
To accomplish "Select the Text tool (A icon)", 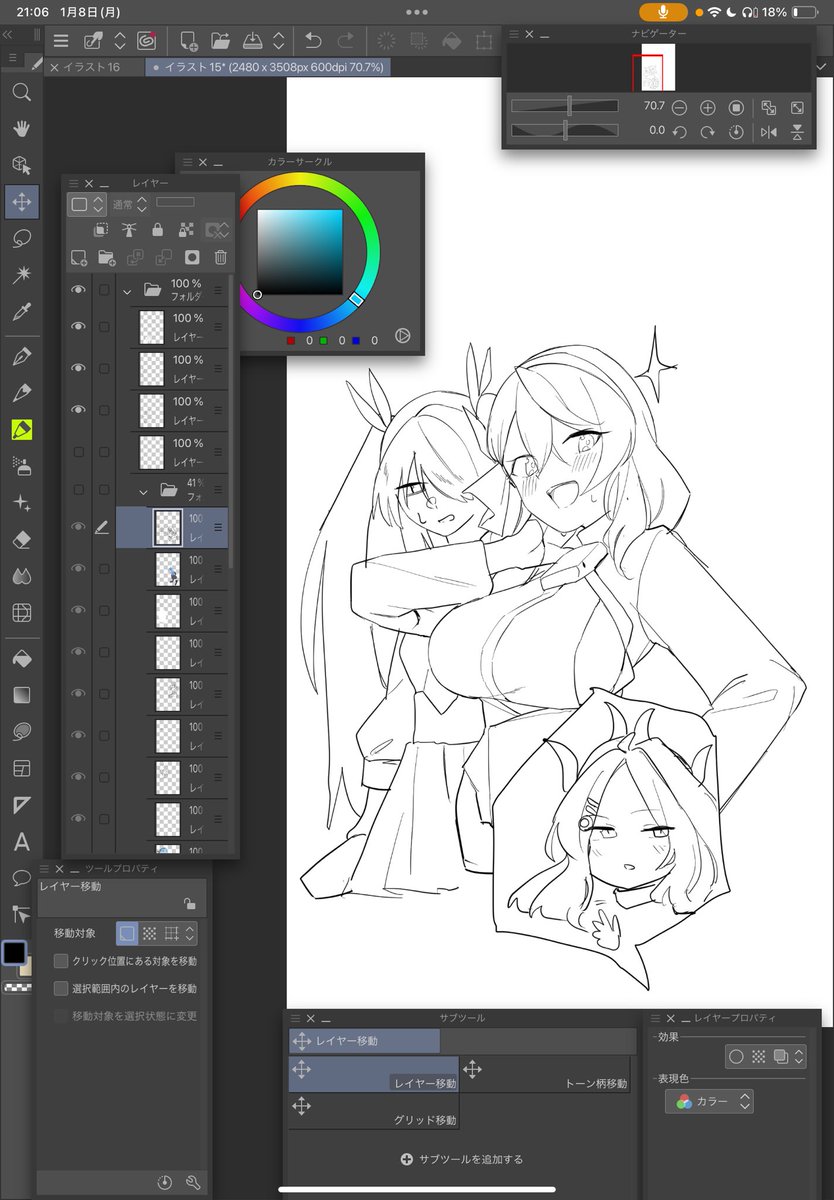I will pyautogui.click(x=21, y=842).
